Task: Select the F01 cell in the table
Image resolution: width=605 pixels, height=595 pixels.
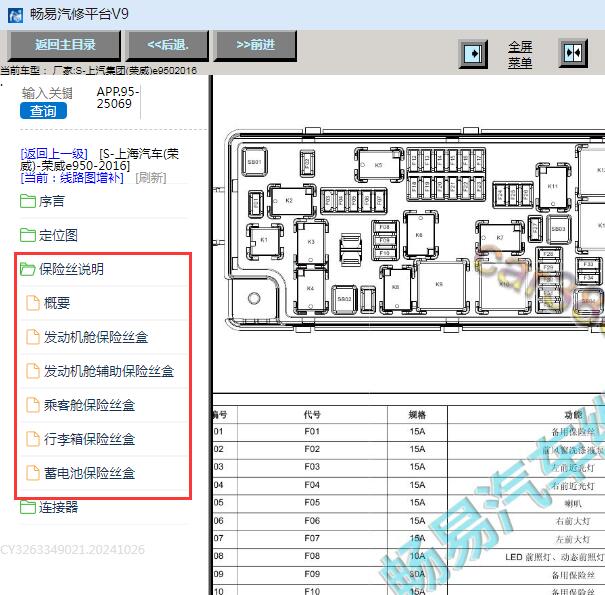Action: pos(312,431)
